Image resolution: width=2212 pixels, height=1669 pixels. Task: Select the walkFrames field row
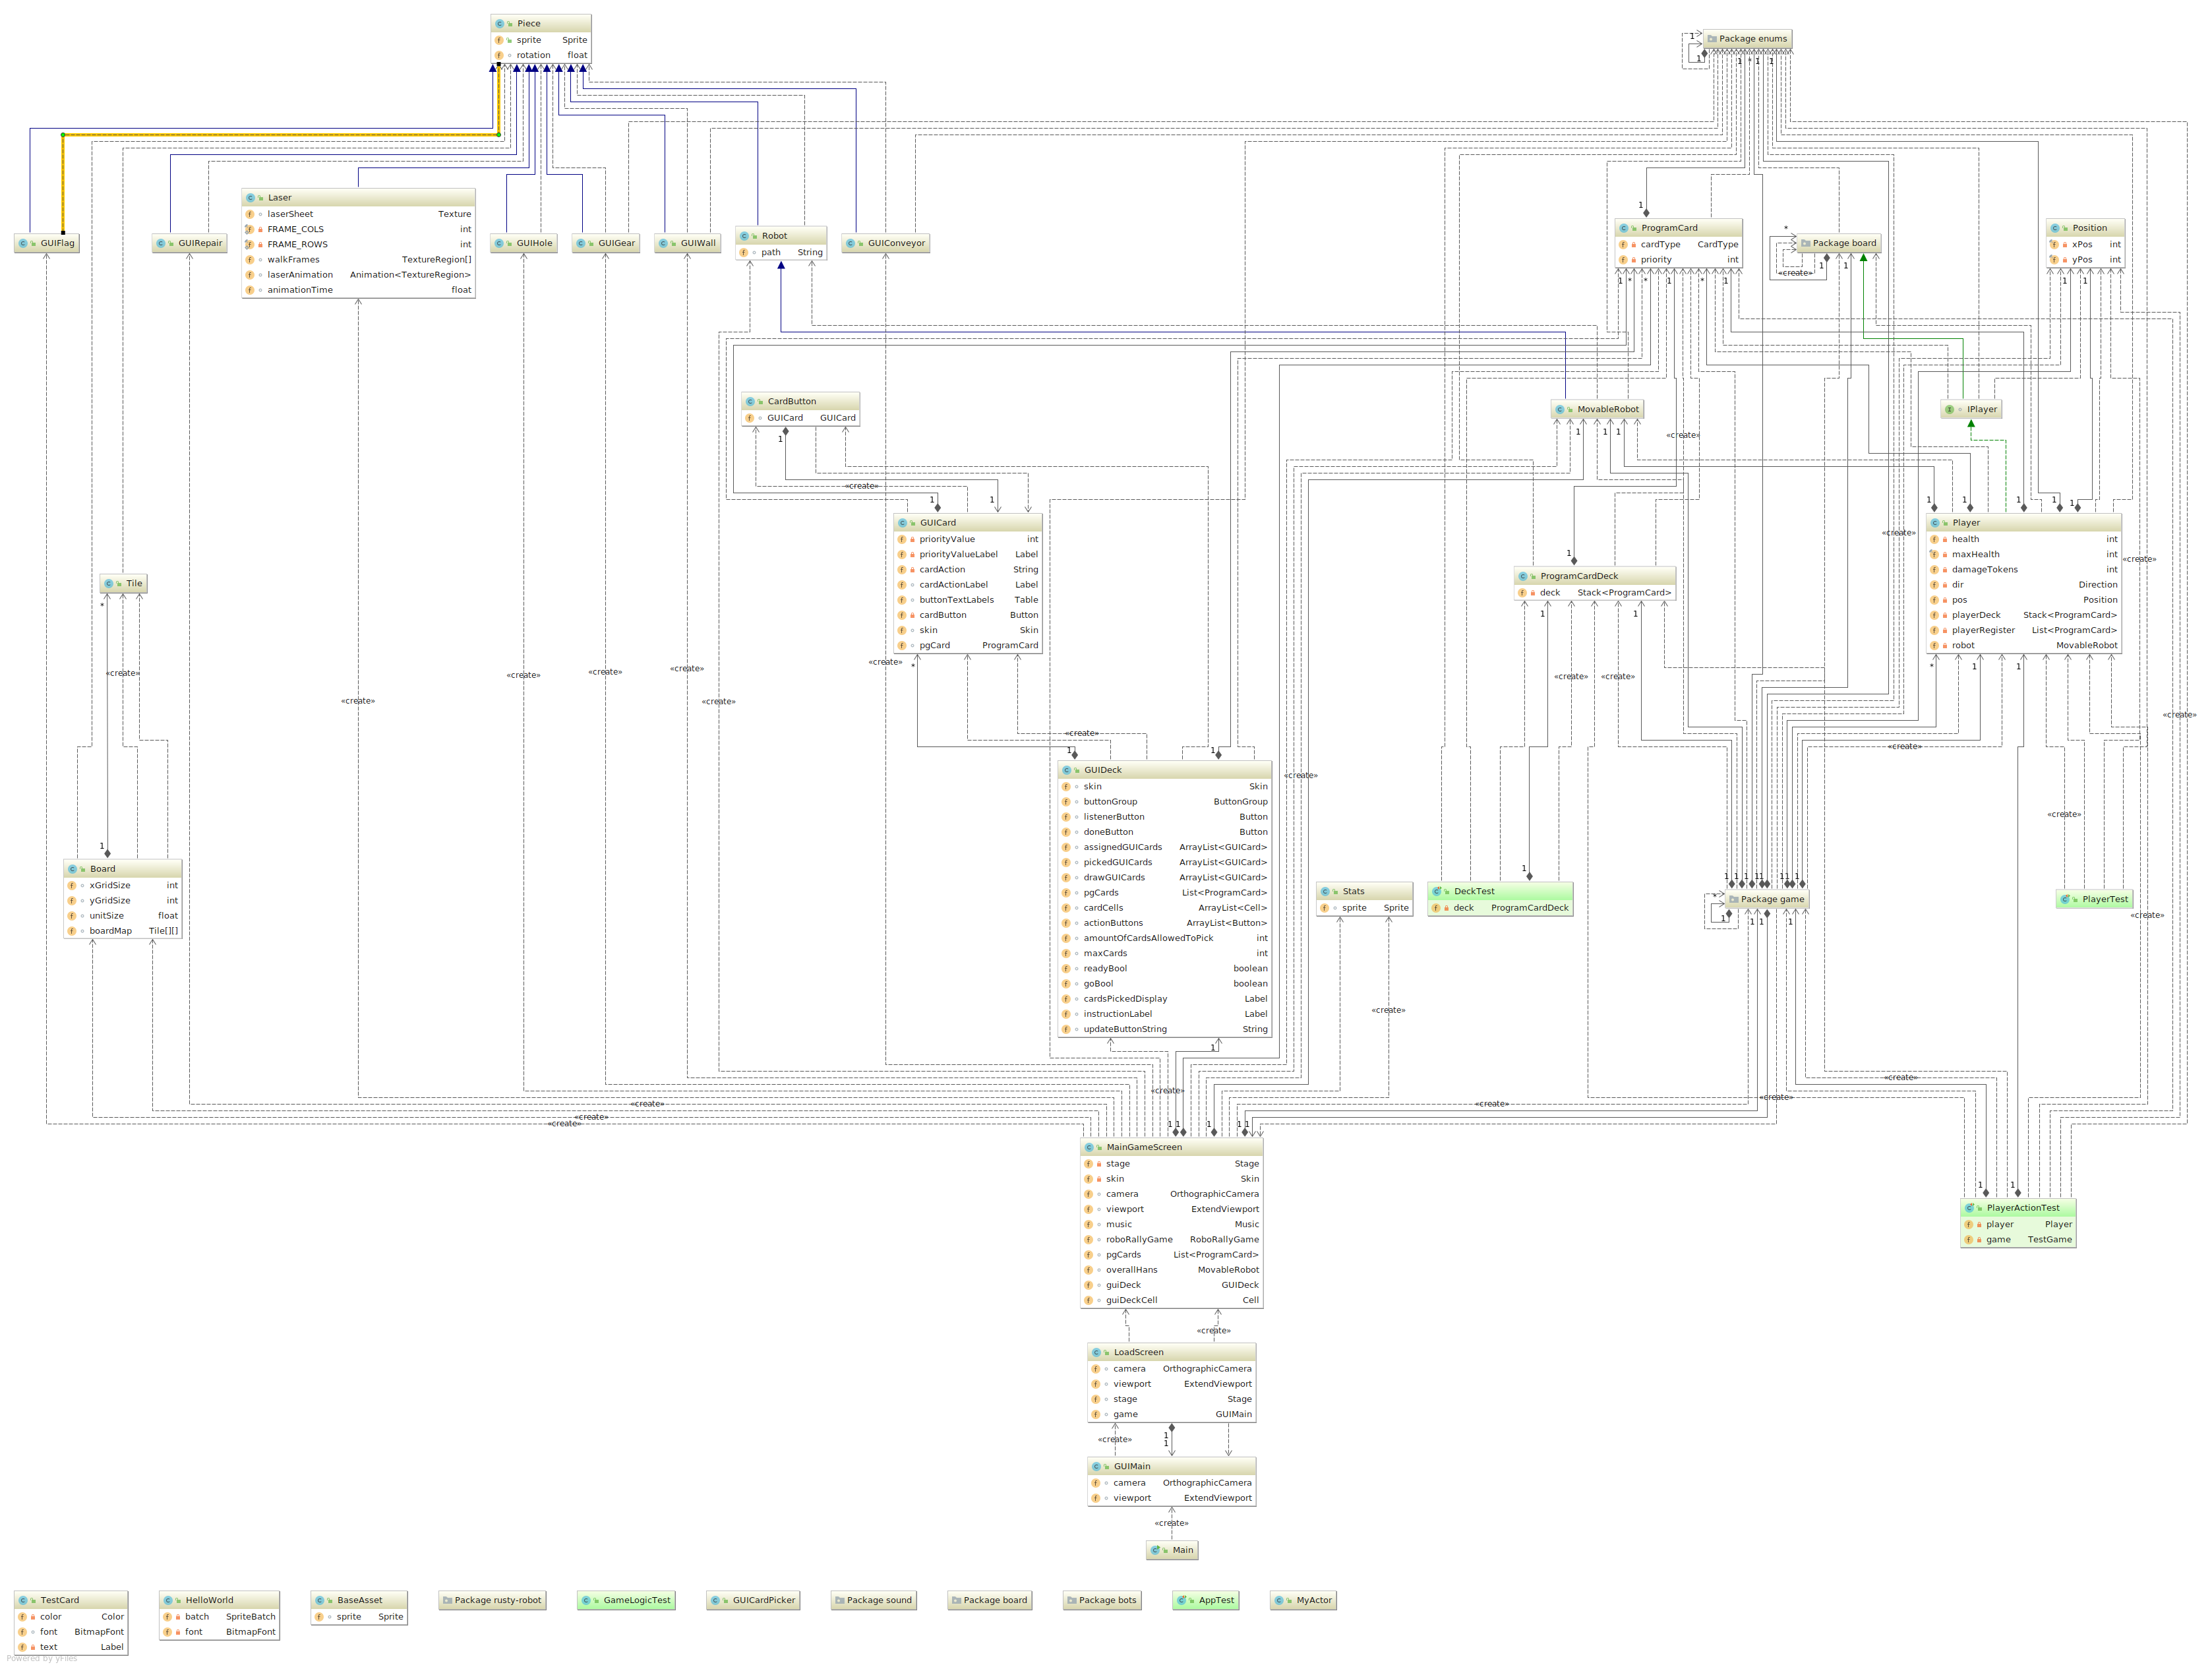click(x=358, y=260)
